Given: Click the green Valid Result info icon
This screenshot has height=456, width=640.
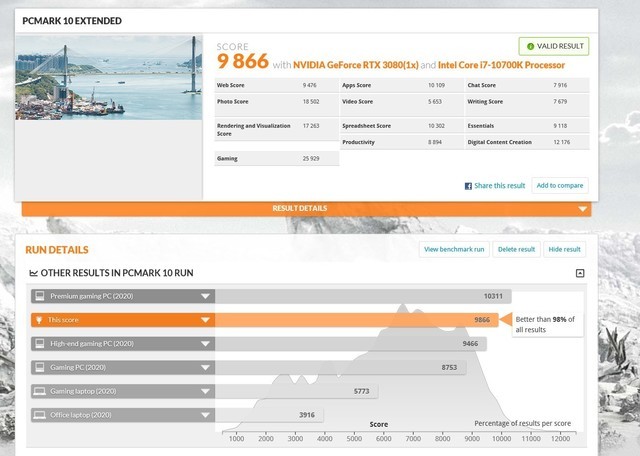Looking at the screenshot, I should coord(530,47).
